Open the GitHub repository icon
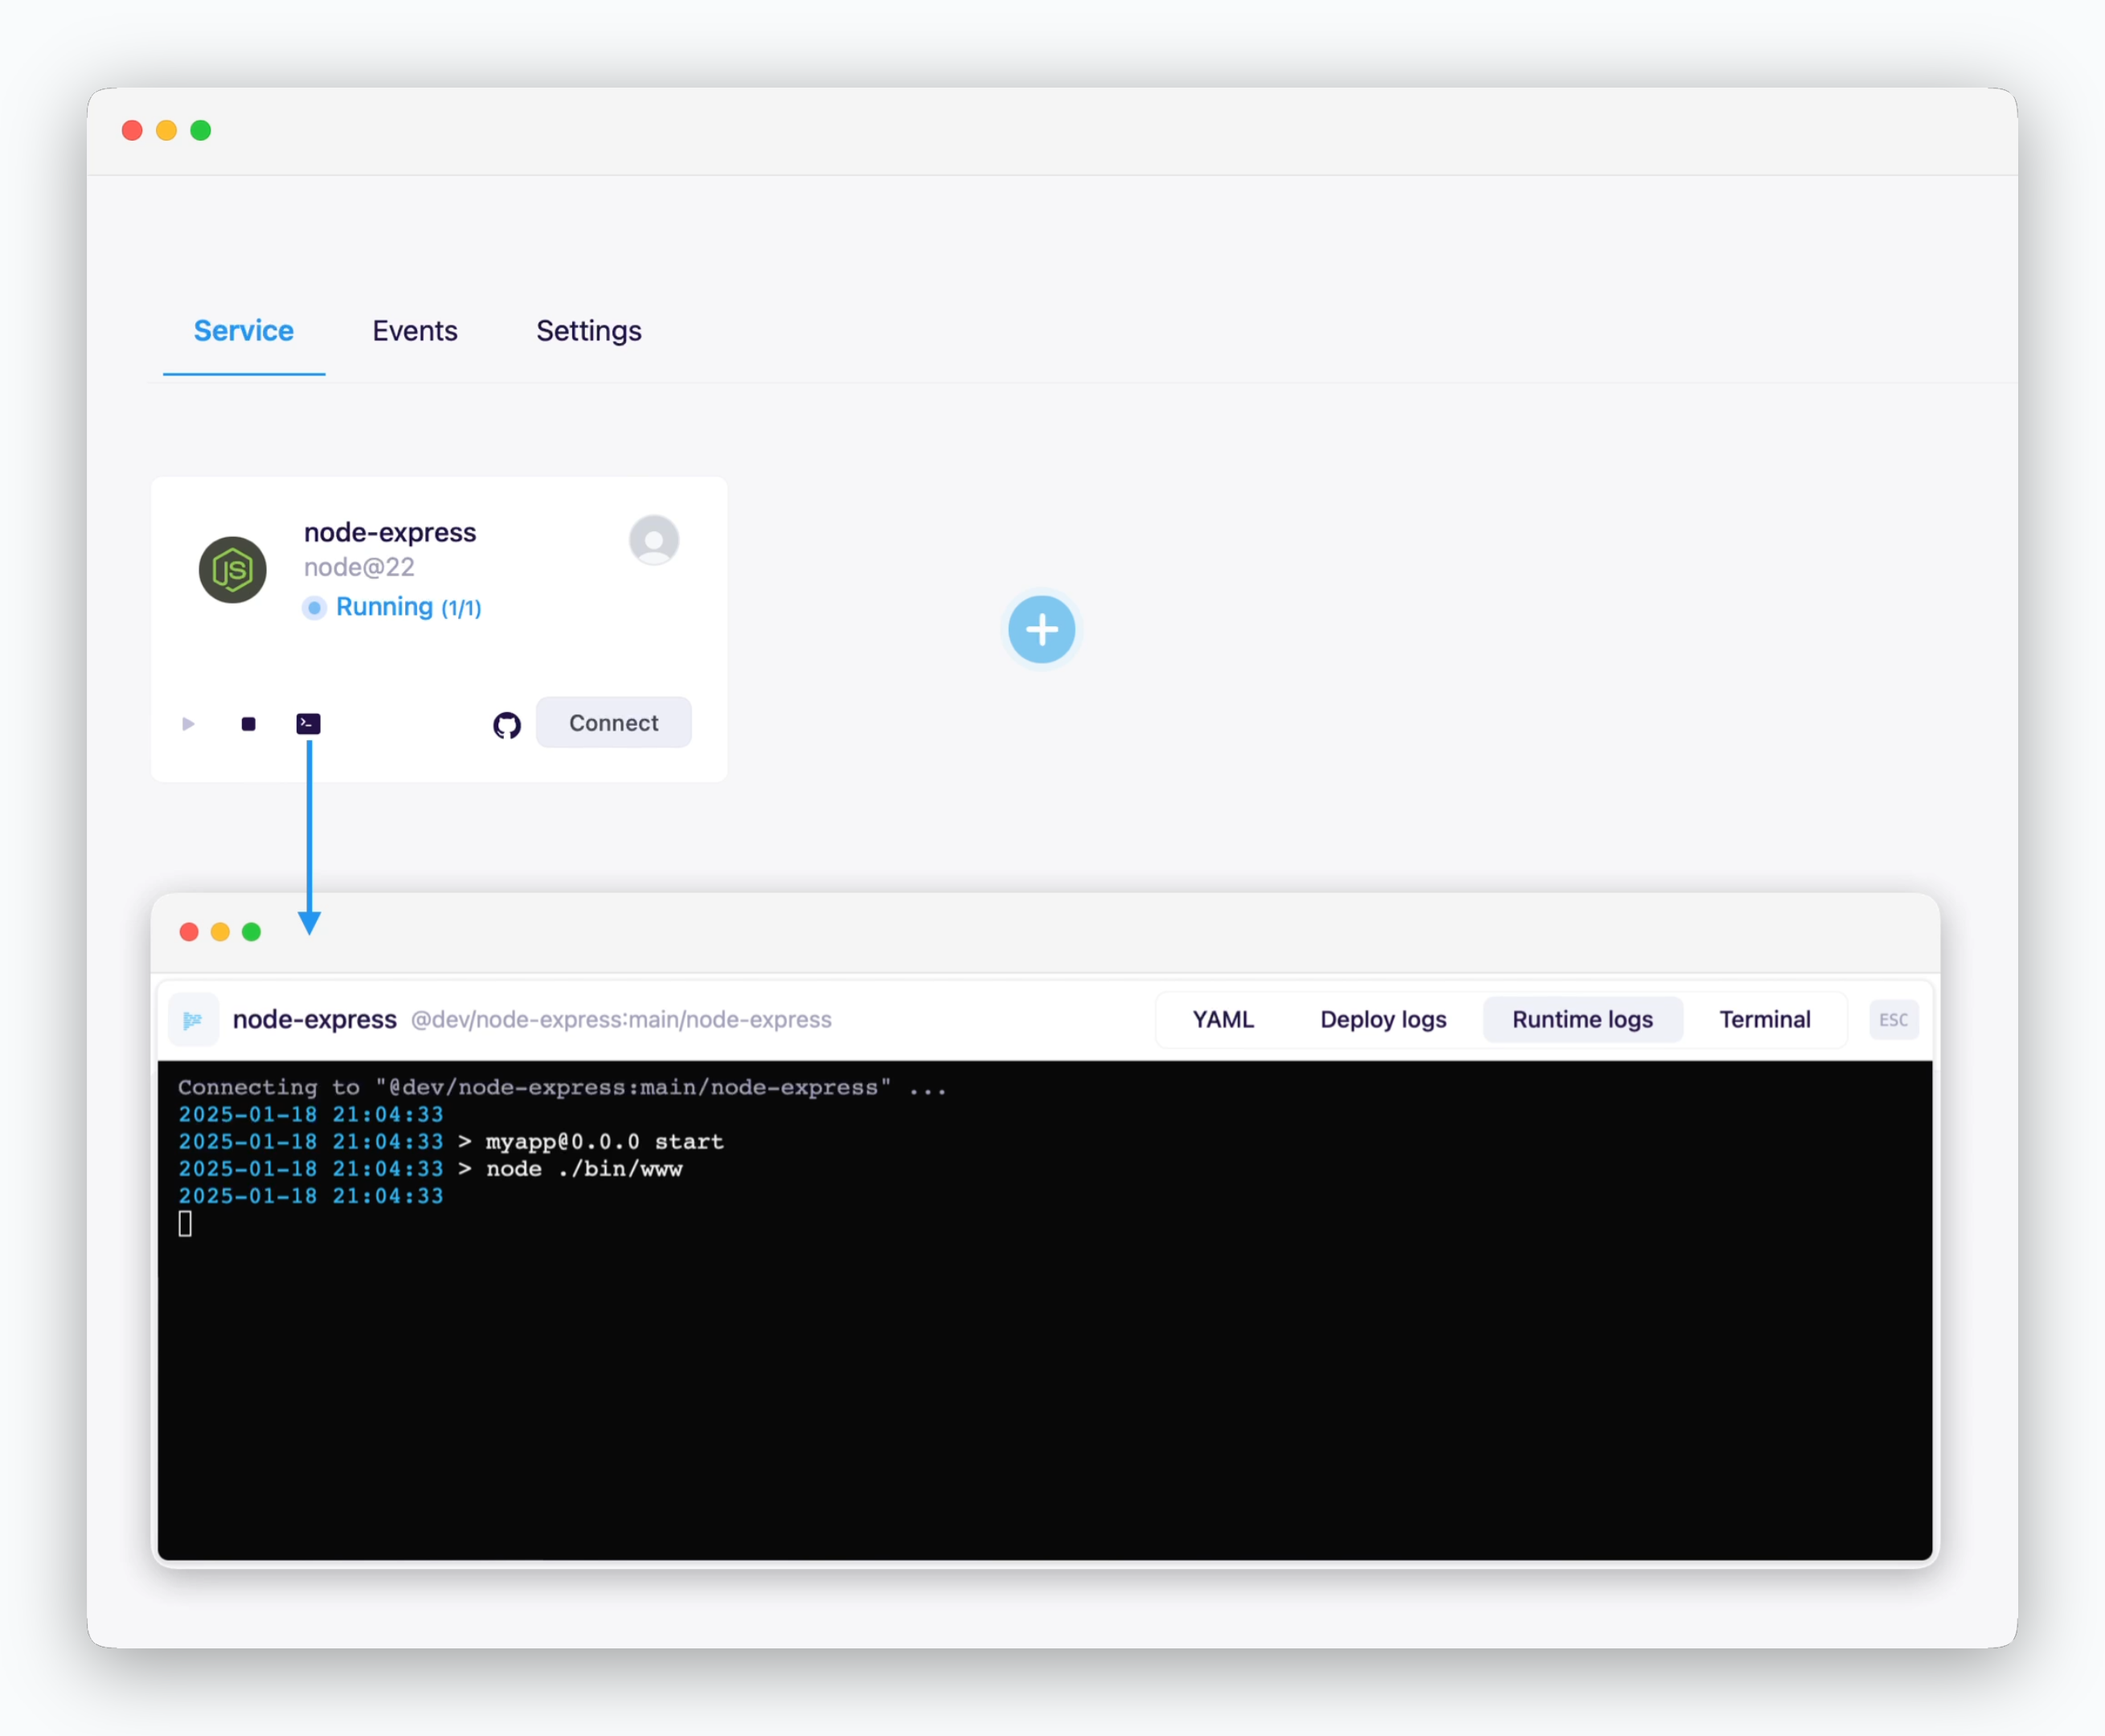Screen dimensions: 2105x1736 pyautogui.click(x=507, y=724)
